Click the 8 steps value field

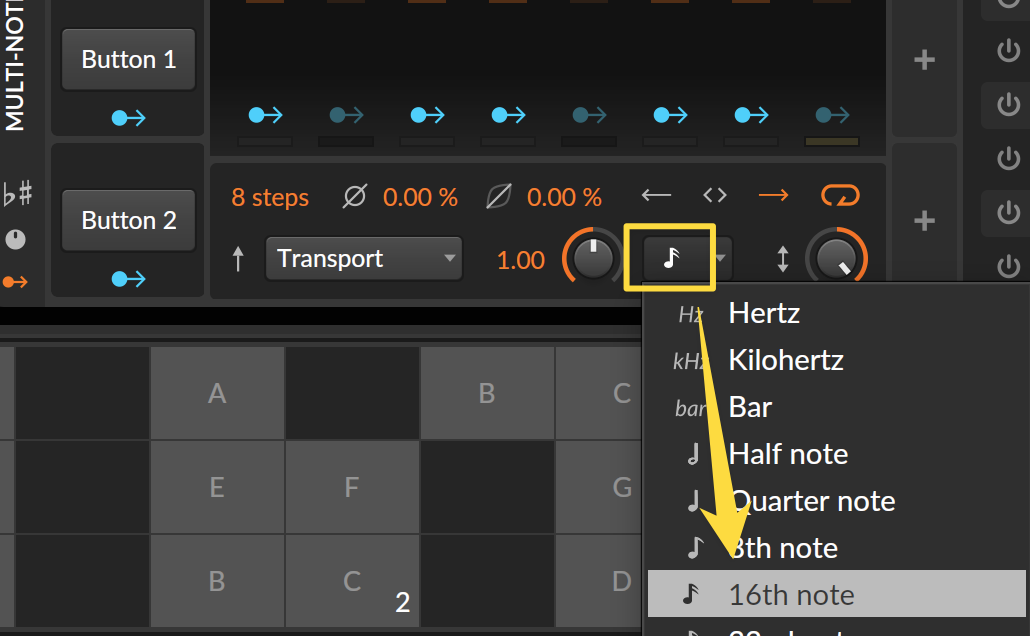tap(270, 197)
